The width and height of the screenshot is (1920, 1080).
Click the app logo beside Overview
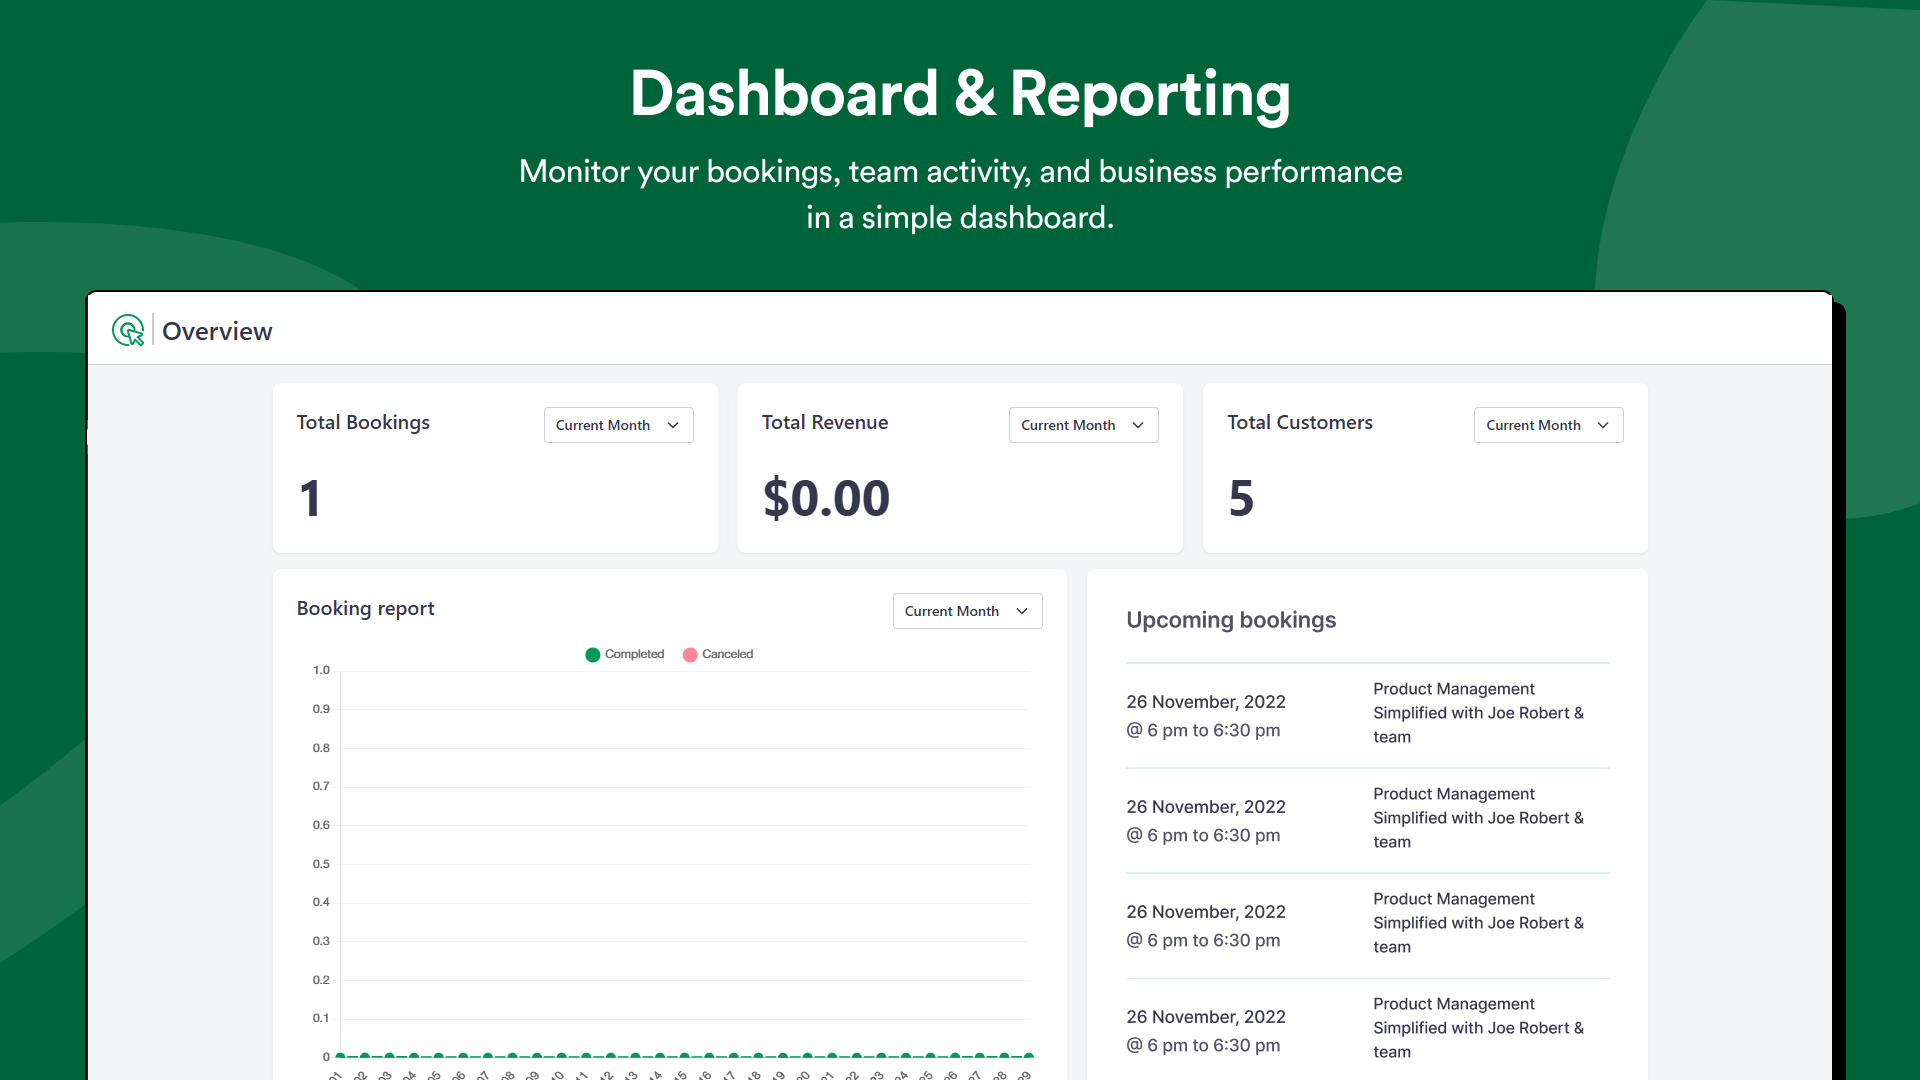click(128, 330)
